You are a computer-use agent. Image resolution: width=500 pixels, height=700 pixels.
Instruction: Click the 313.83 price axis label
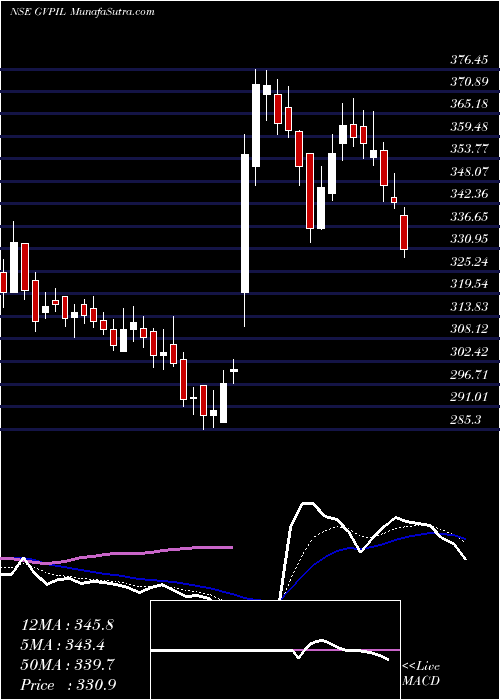point(468,307)
